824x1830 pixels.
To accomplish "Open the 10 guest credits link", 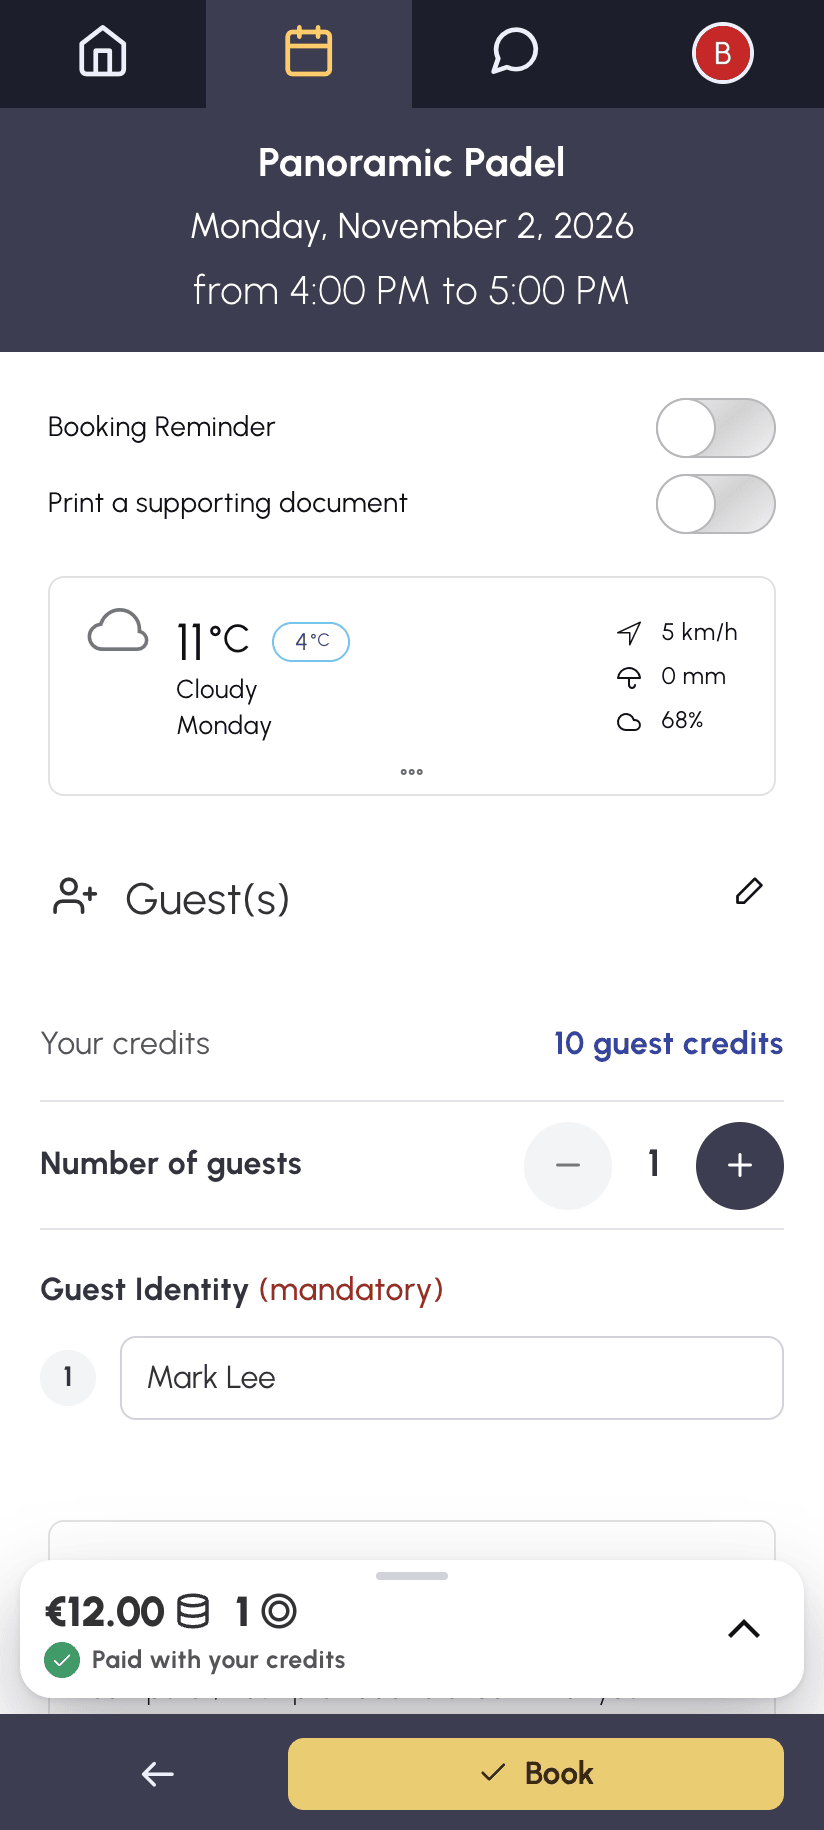I will coord(669,1043).
